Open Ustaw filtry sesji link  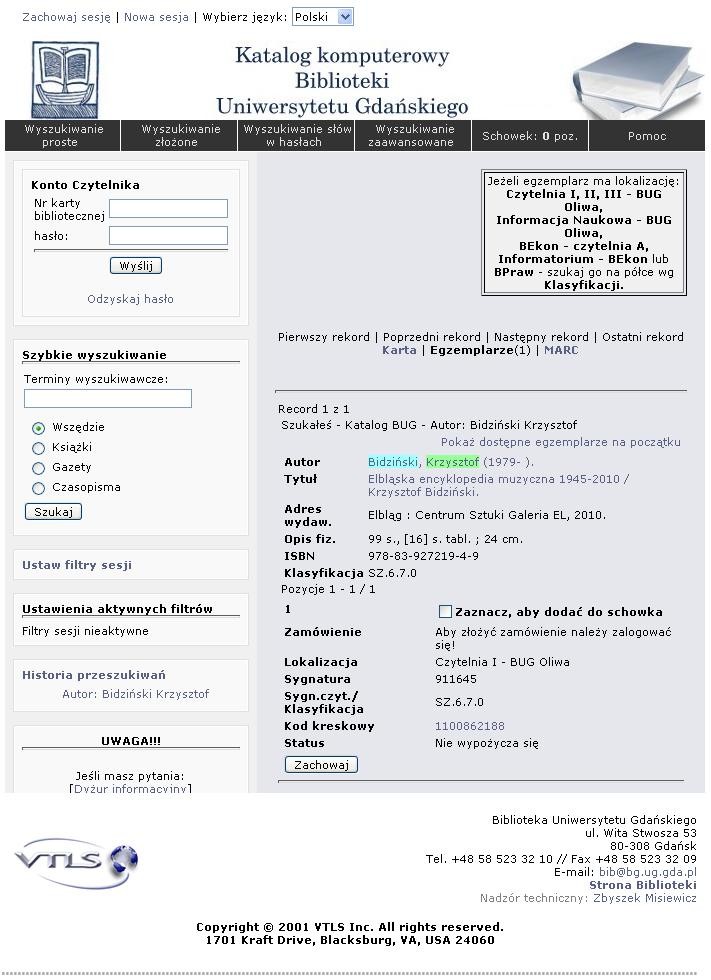click(x=77, y=565)
